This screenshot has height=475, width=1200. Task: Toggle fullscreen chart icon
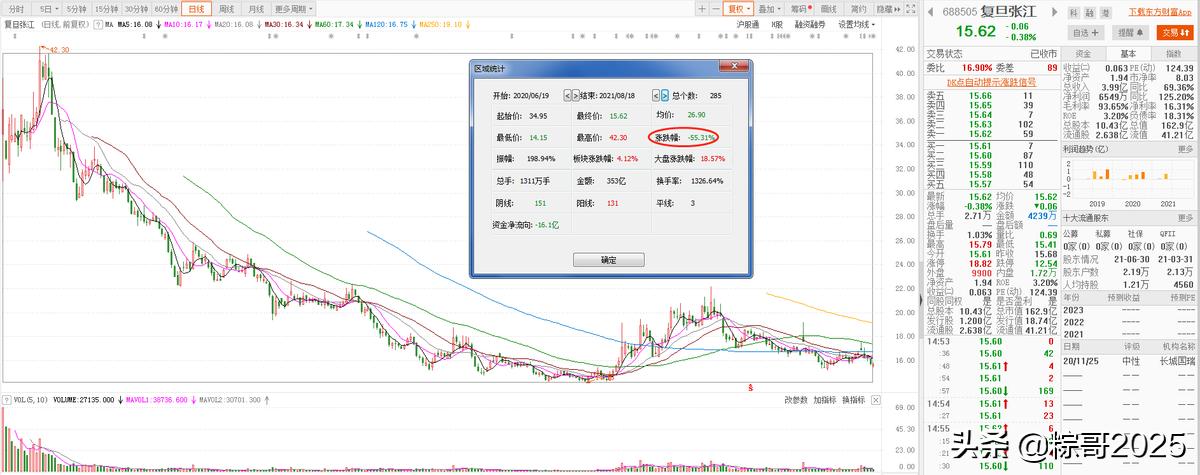pyautogui.click(x=910, y=9)
